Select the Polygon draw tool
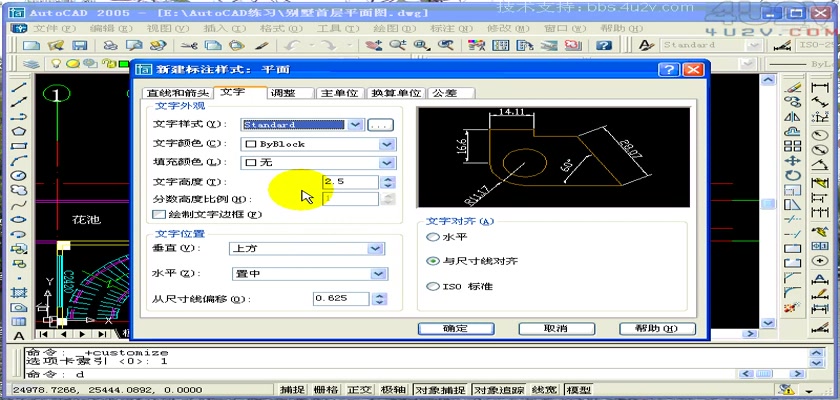 click(x=19, y=131)
